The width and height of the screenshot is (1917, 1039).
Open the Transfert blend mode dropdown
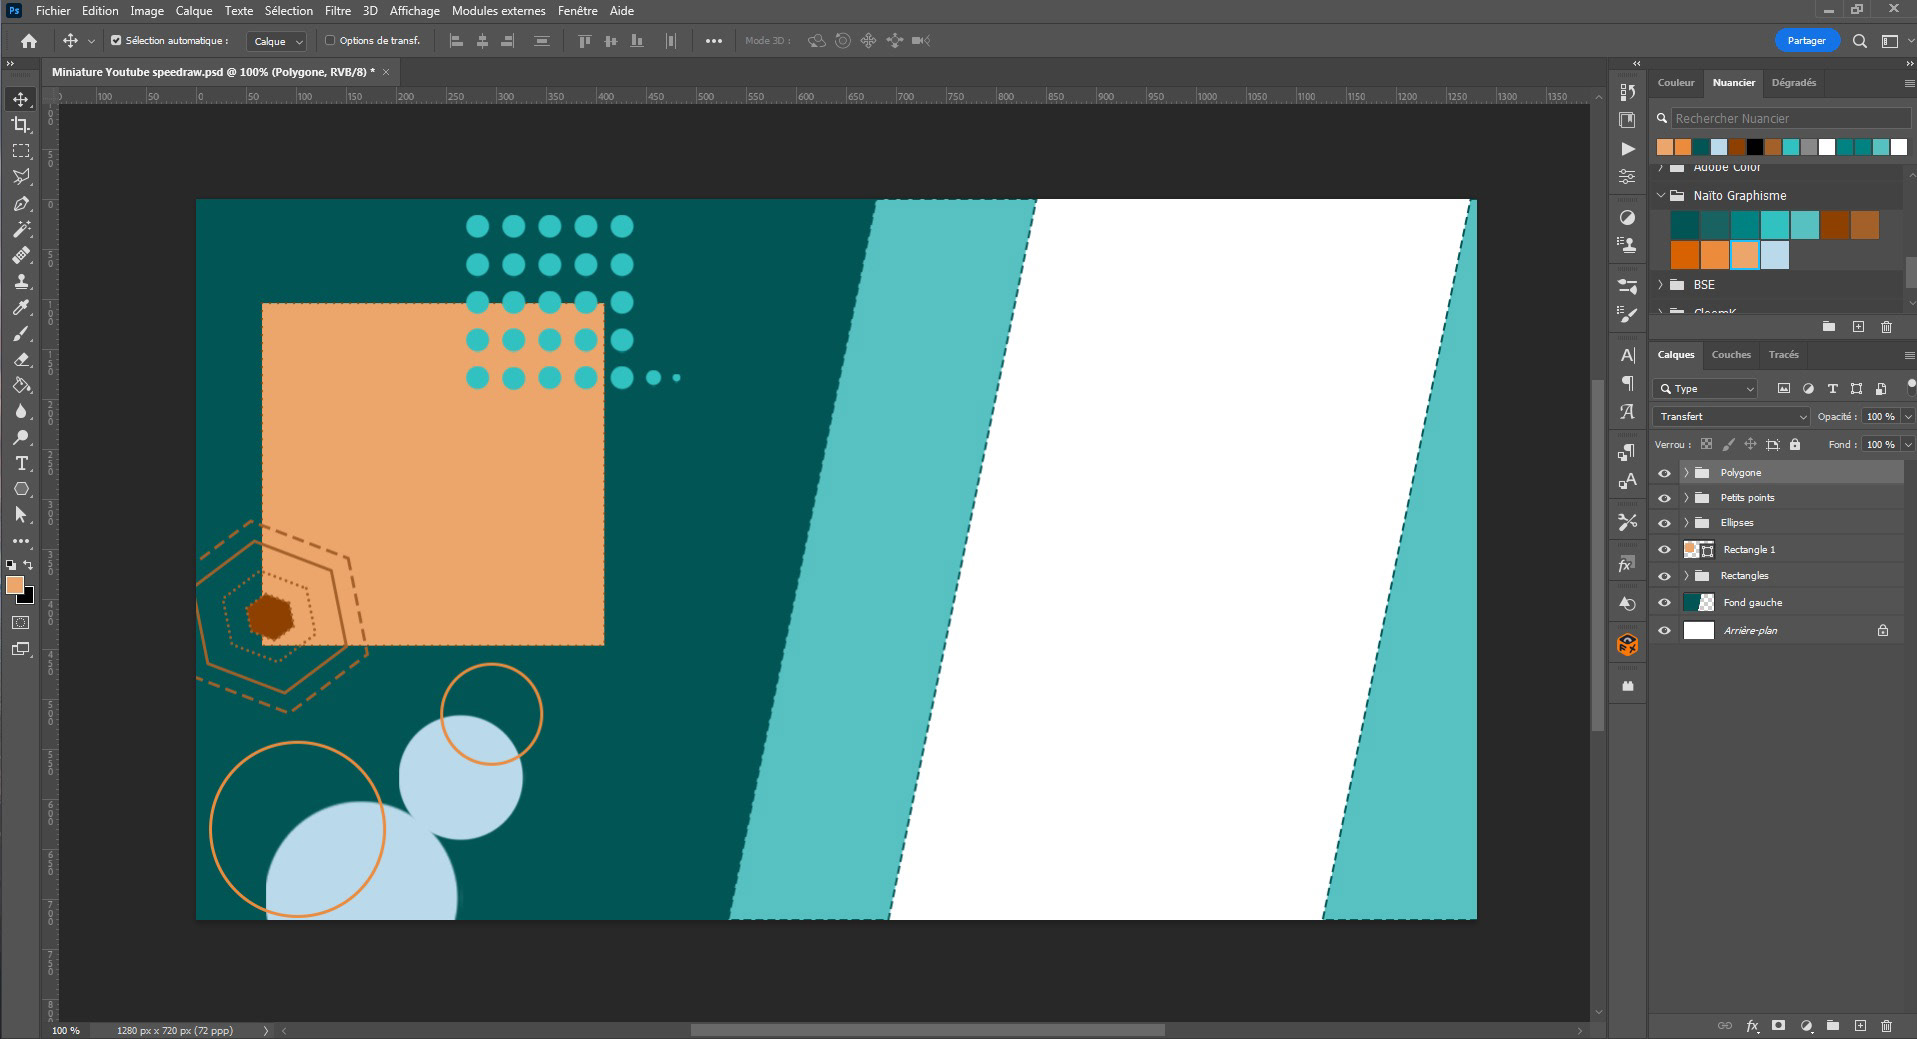[1732, 417]
